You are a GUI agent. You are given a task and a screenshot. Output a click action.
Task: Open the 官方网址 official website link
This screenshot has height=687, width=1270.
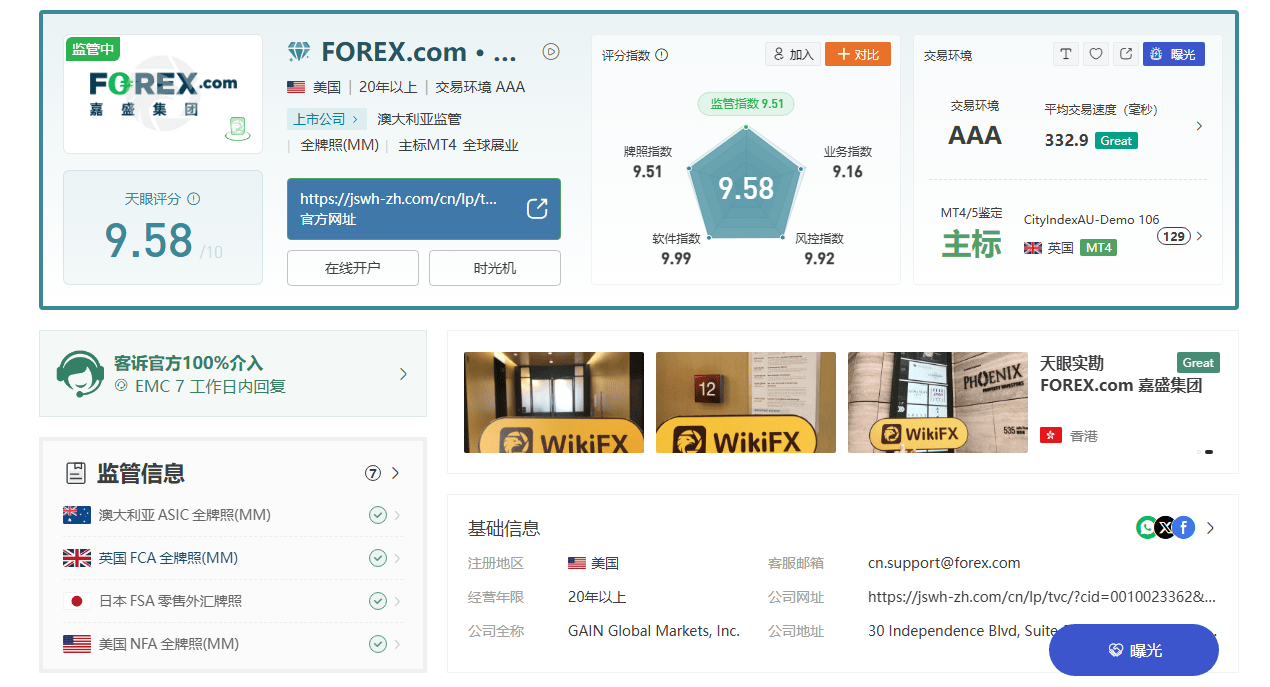424,209
